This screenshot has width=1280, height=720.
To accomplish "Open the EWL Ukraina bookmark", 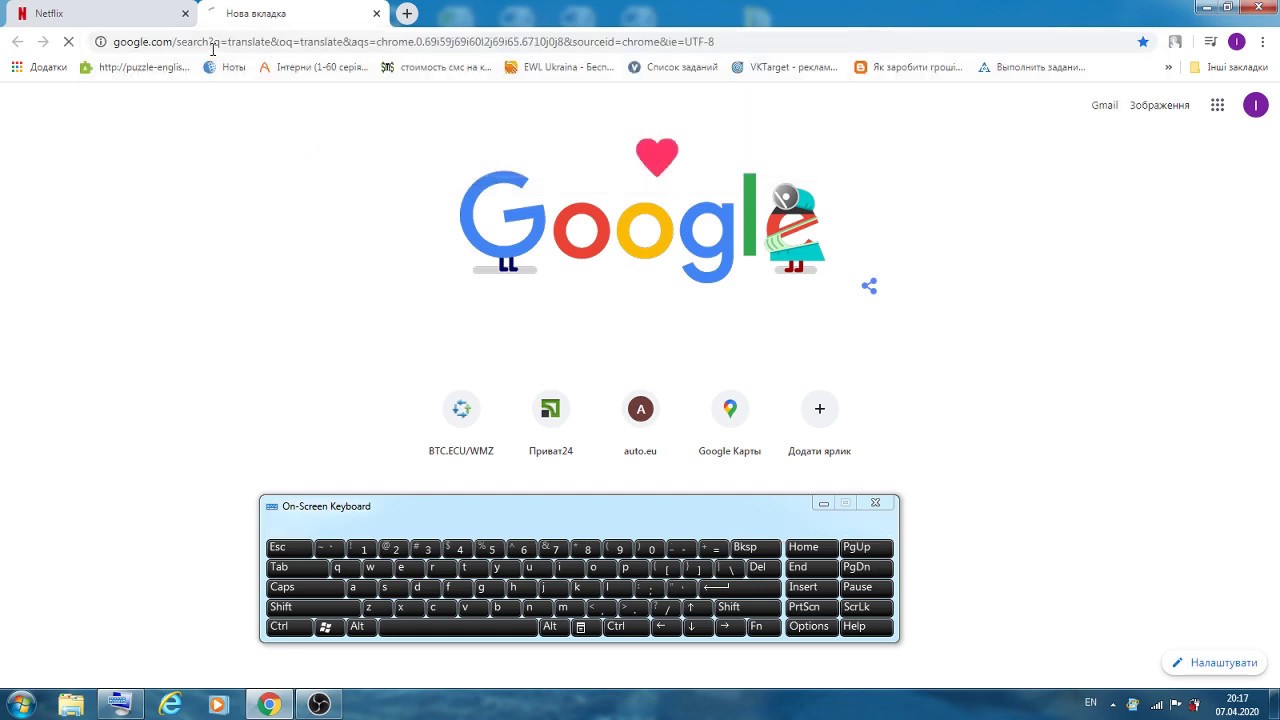I will coord(559,67).
